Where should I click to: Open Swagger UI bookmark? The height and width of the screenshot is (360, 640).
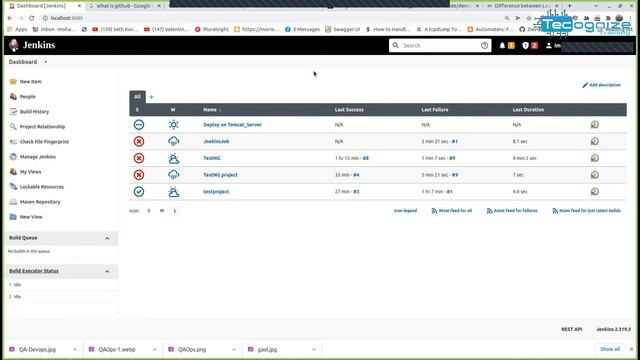(x=342, y=29)
